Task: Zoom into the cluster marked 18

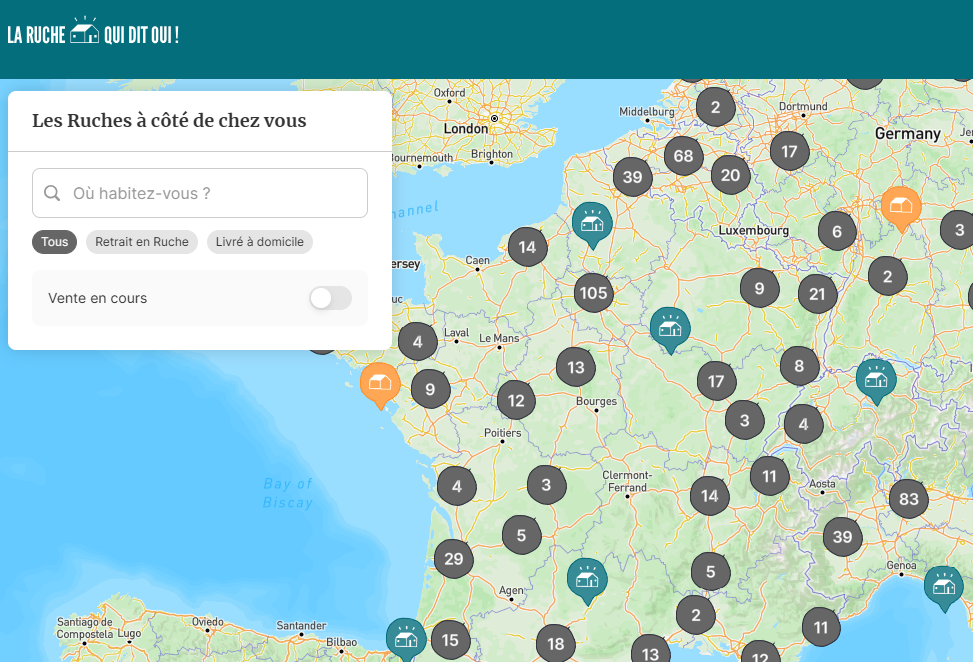Action: (555, 644)
